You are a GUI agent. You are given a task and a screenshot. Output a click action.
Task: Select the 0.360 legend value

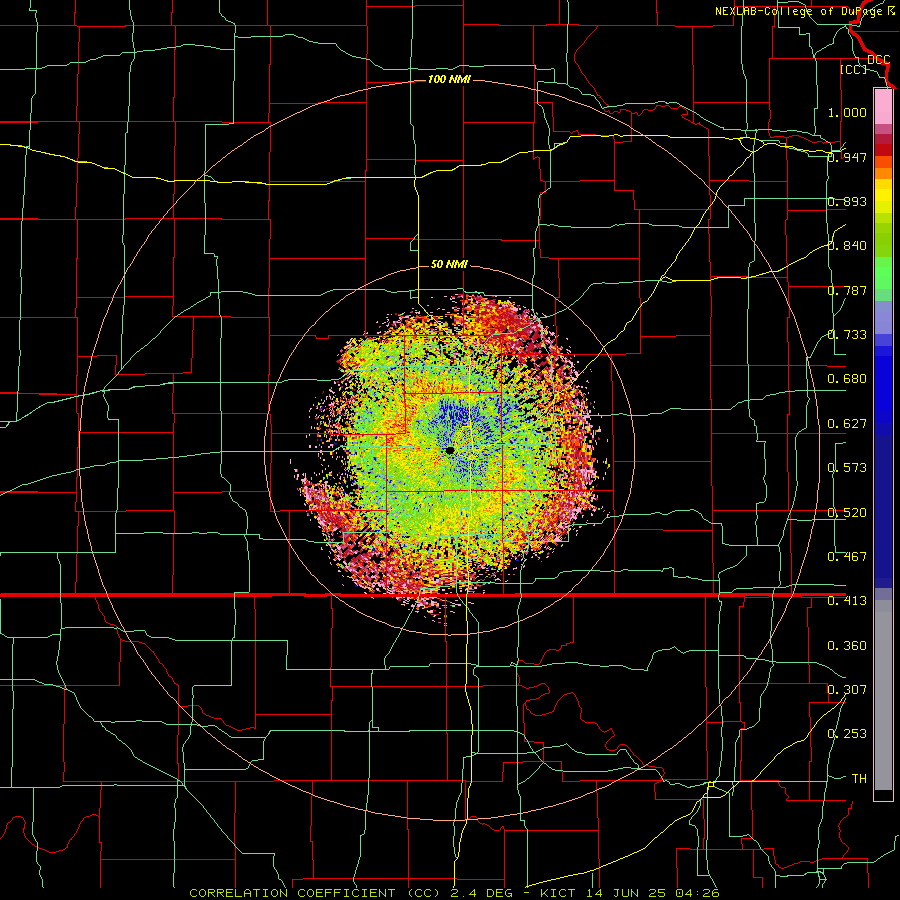(x=847, y=646)
